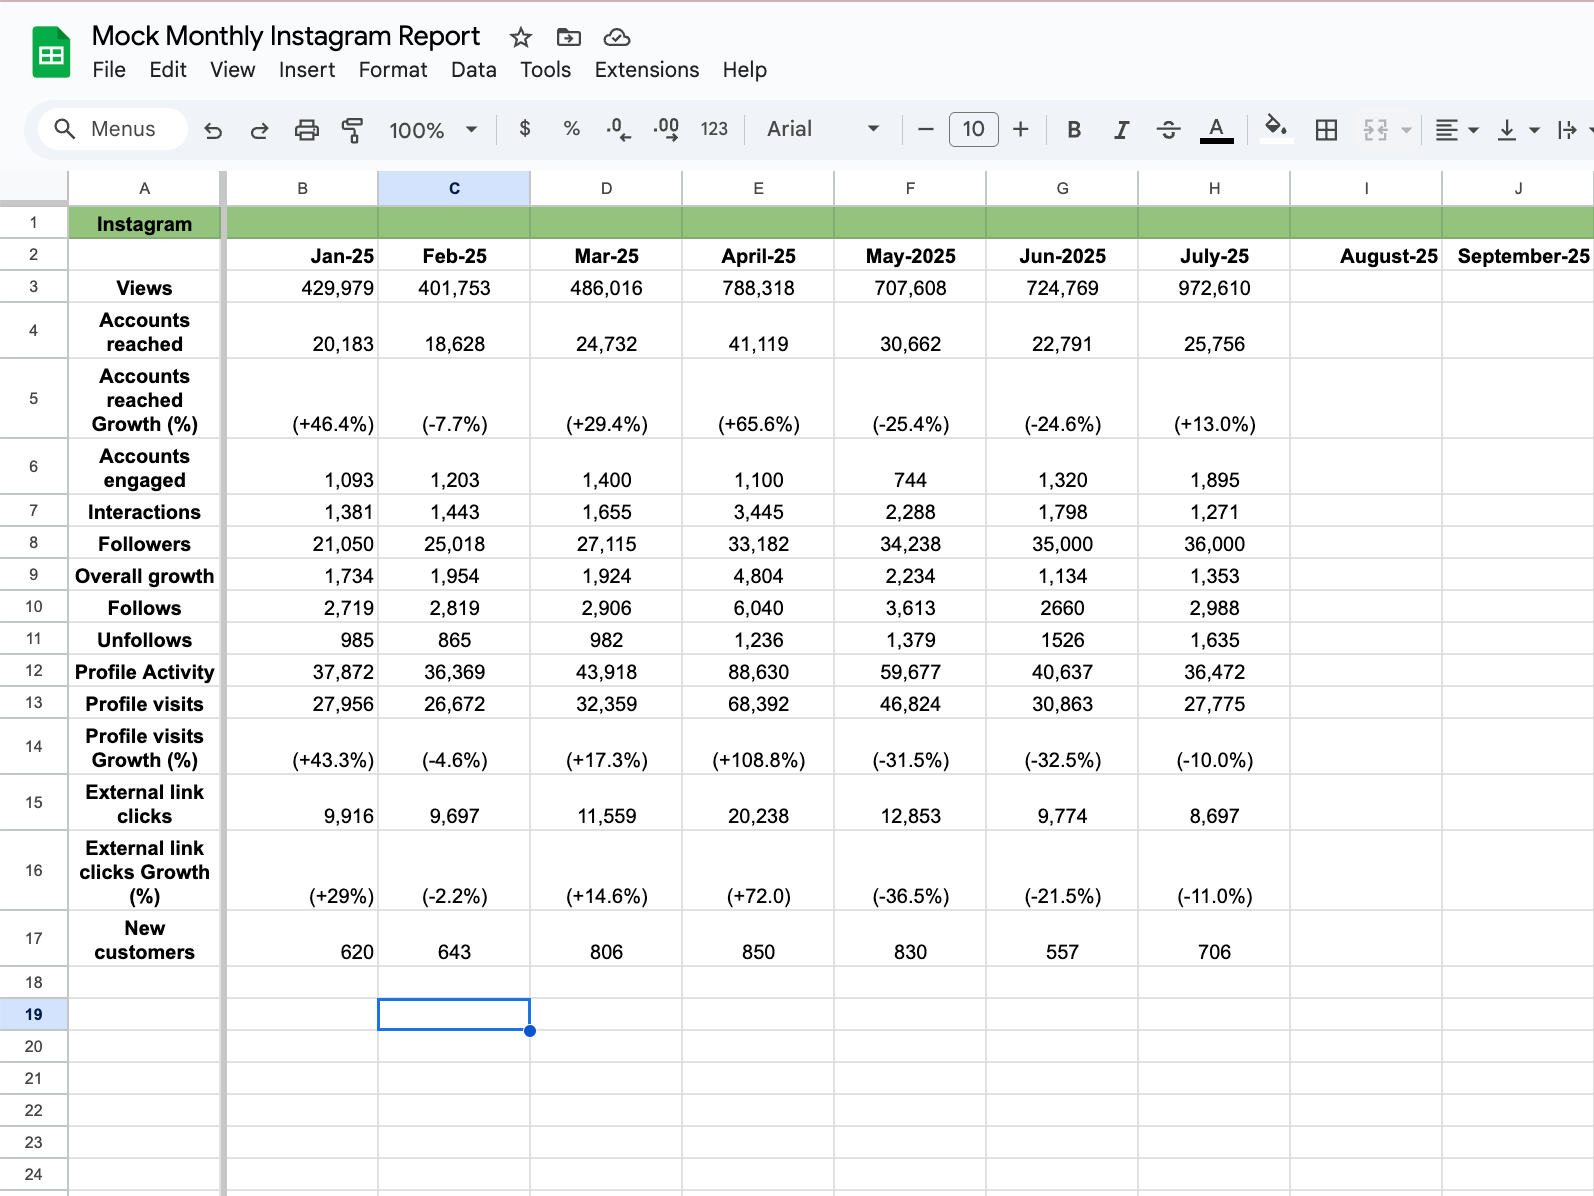Decrease decimal places

(618, 129)
